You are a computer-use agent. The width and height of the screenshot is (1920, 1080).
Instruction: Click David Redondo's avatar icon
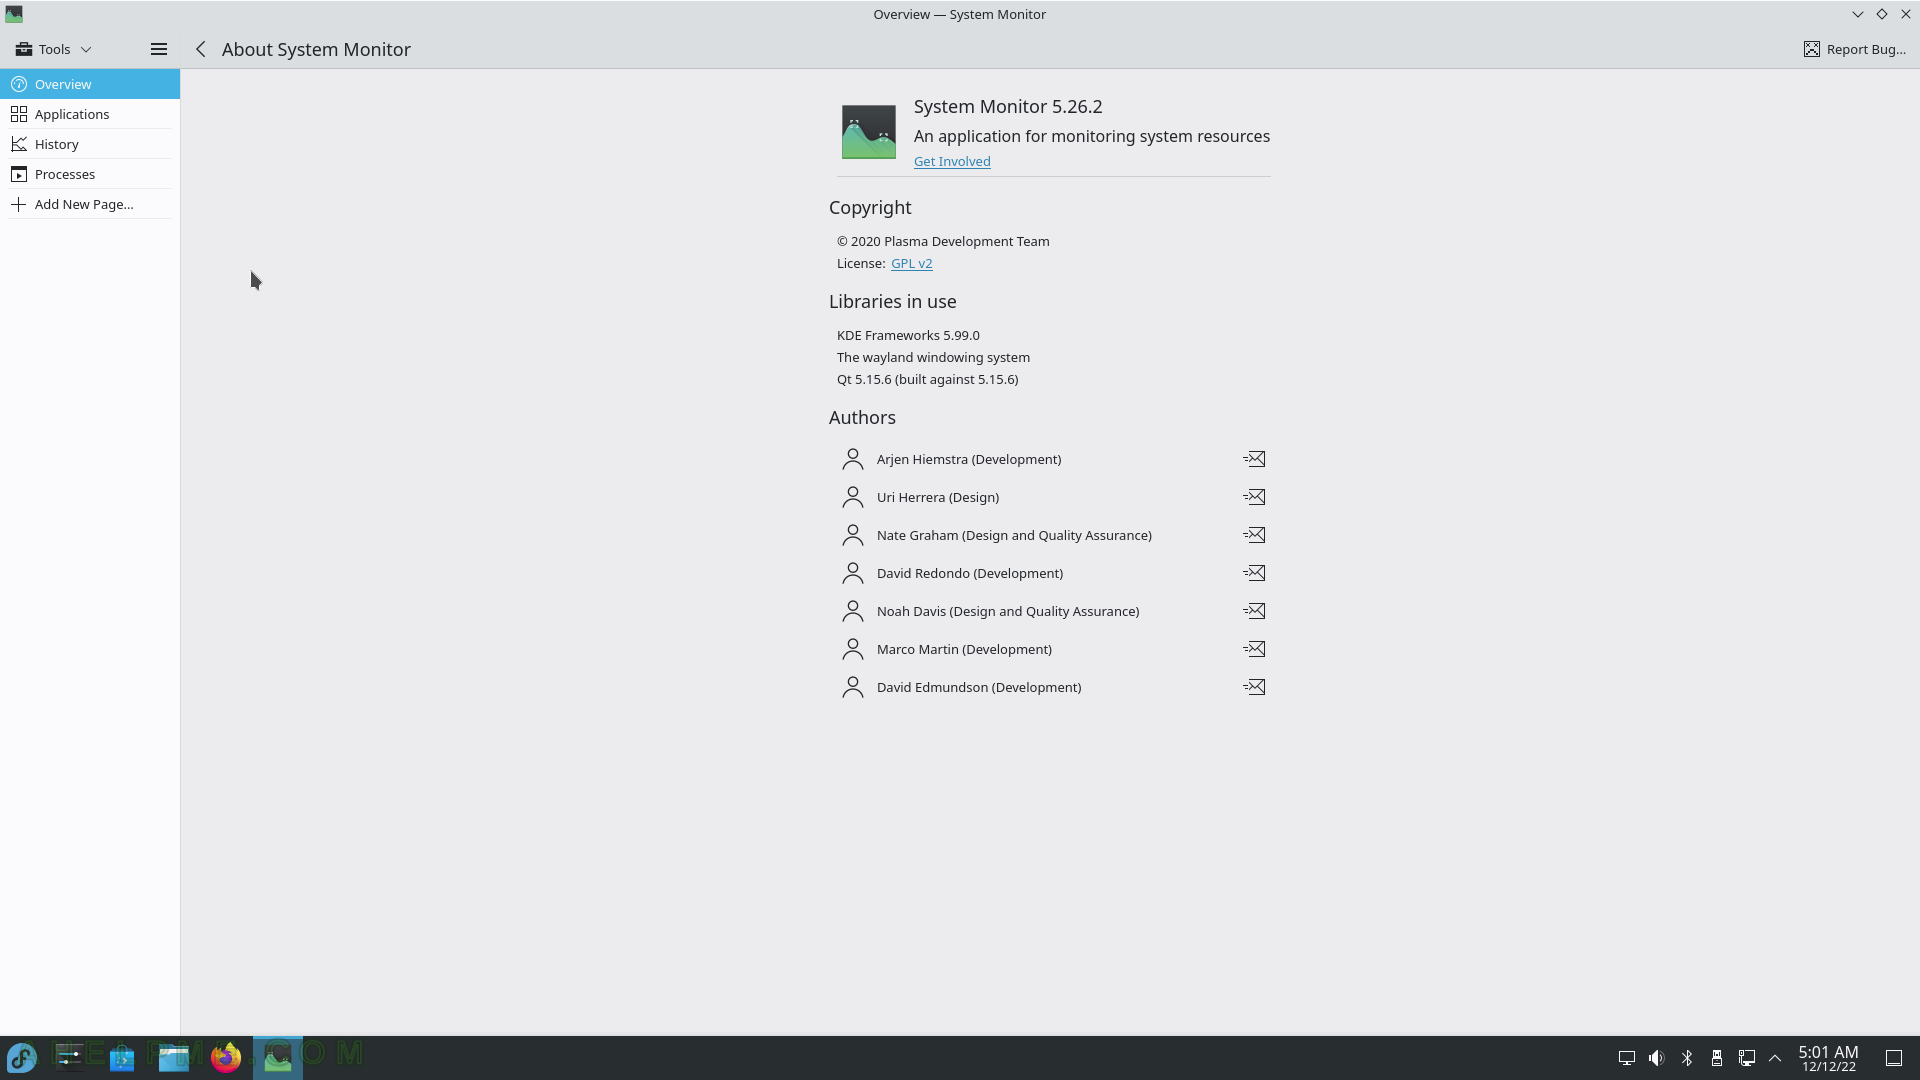click(853, 573)
